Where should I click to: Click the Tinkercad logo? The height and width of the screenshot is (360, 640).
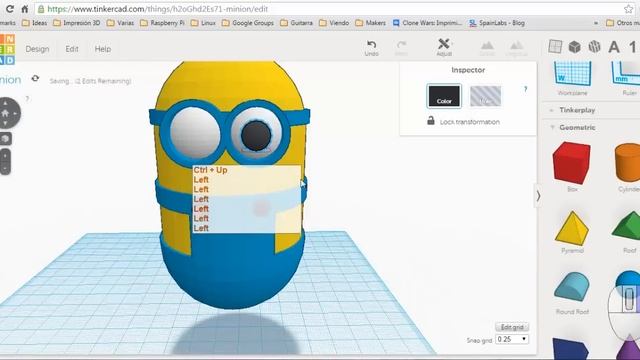point(7,49)
